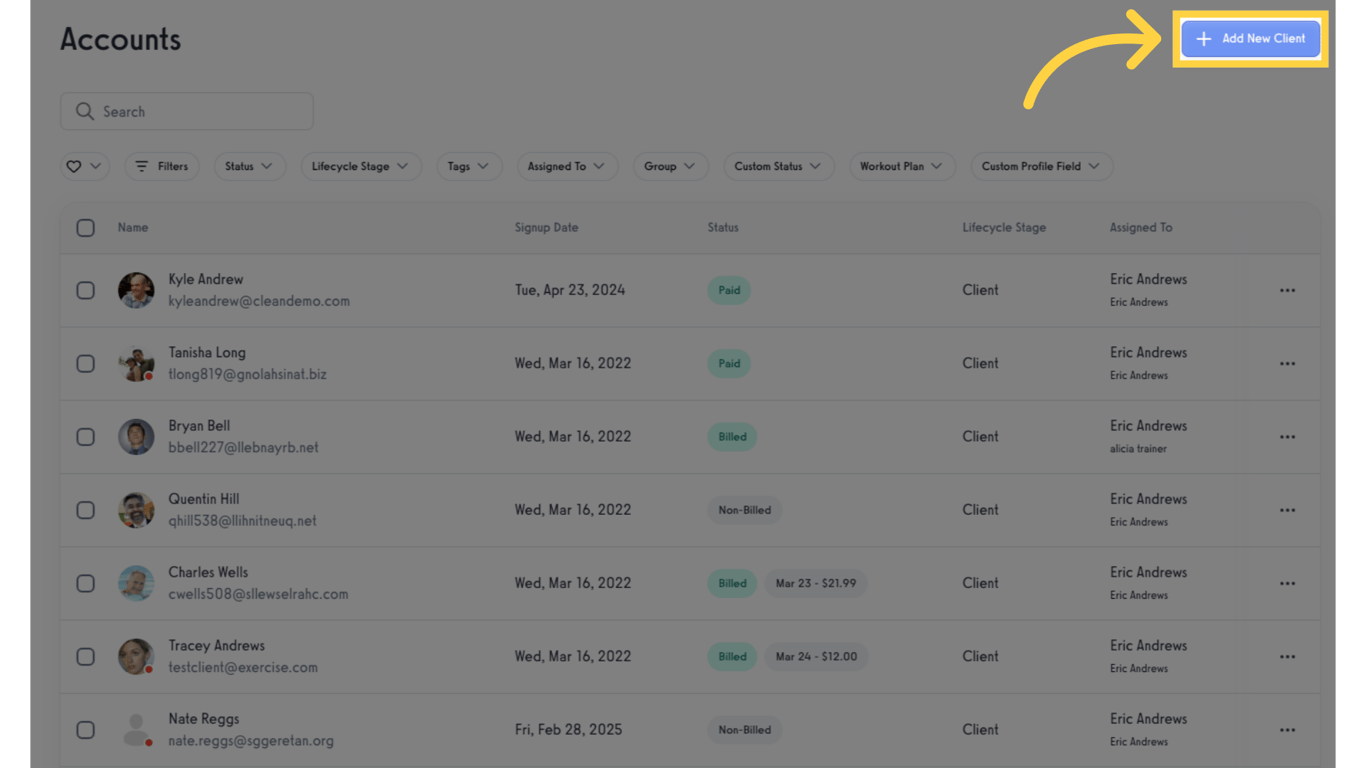Click Quentin Hill's profile avatar
The image size is (1366, 768).
click(136, 510)
